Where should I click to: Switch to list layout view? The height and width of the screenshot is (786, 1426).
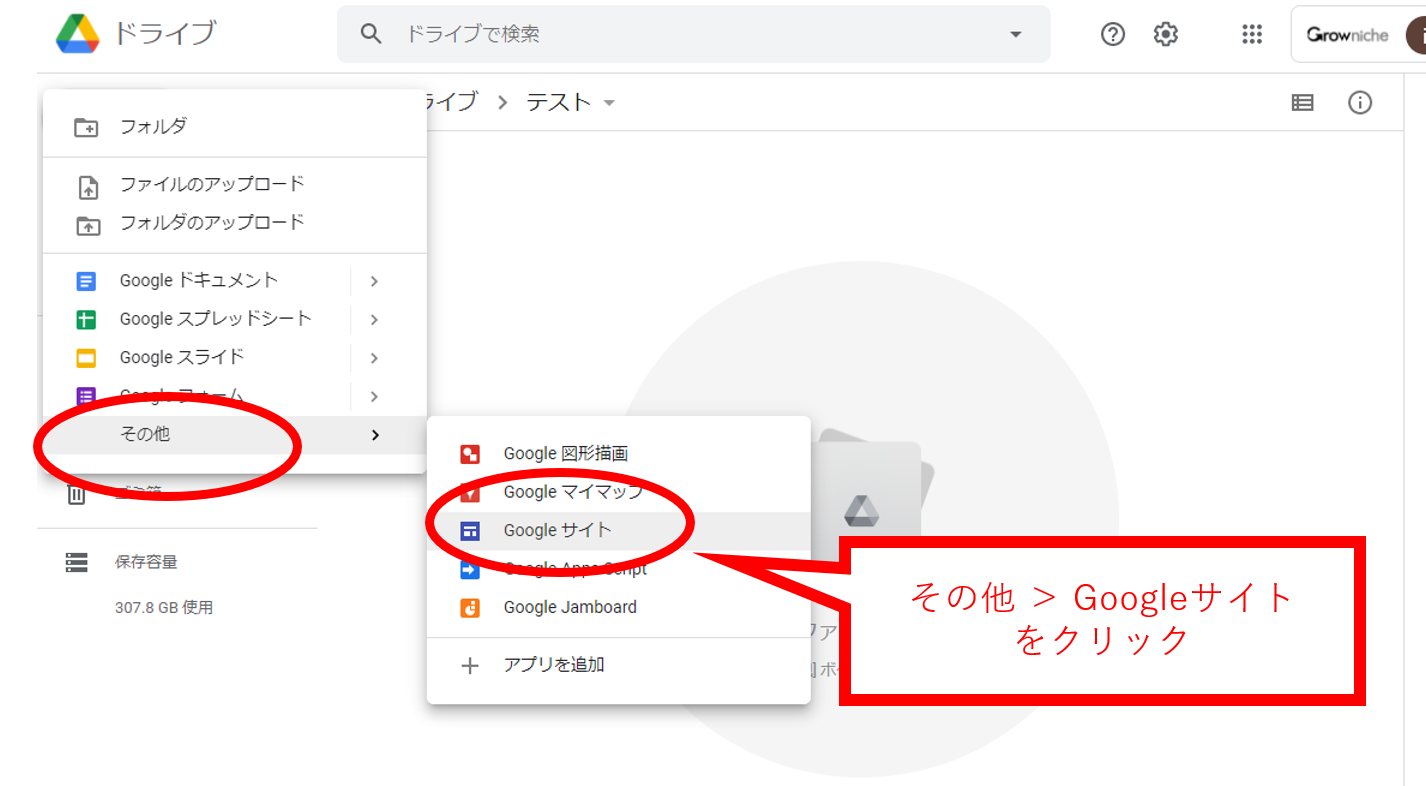pyautogui.click(x=1302, y=102)
